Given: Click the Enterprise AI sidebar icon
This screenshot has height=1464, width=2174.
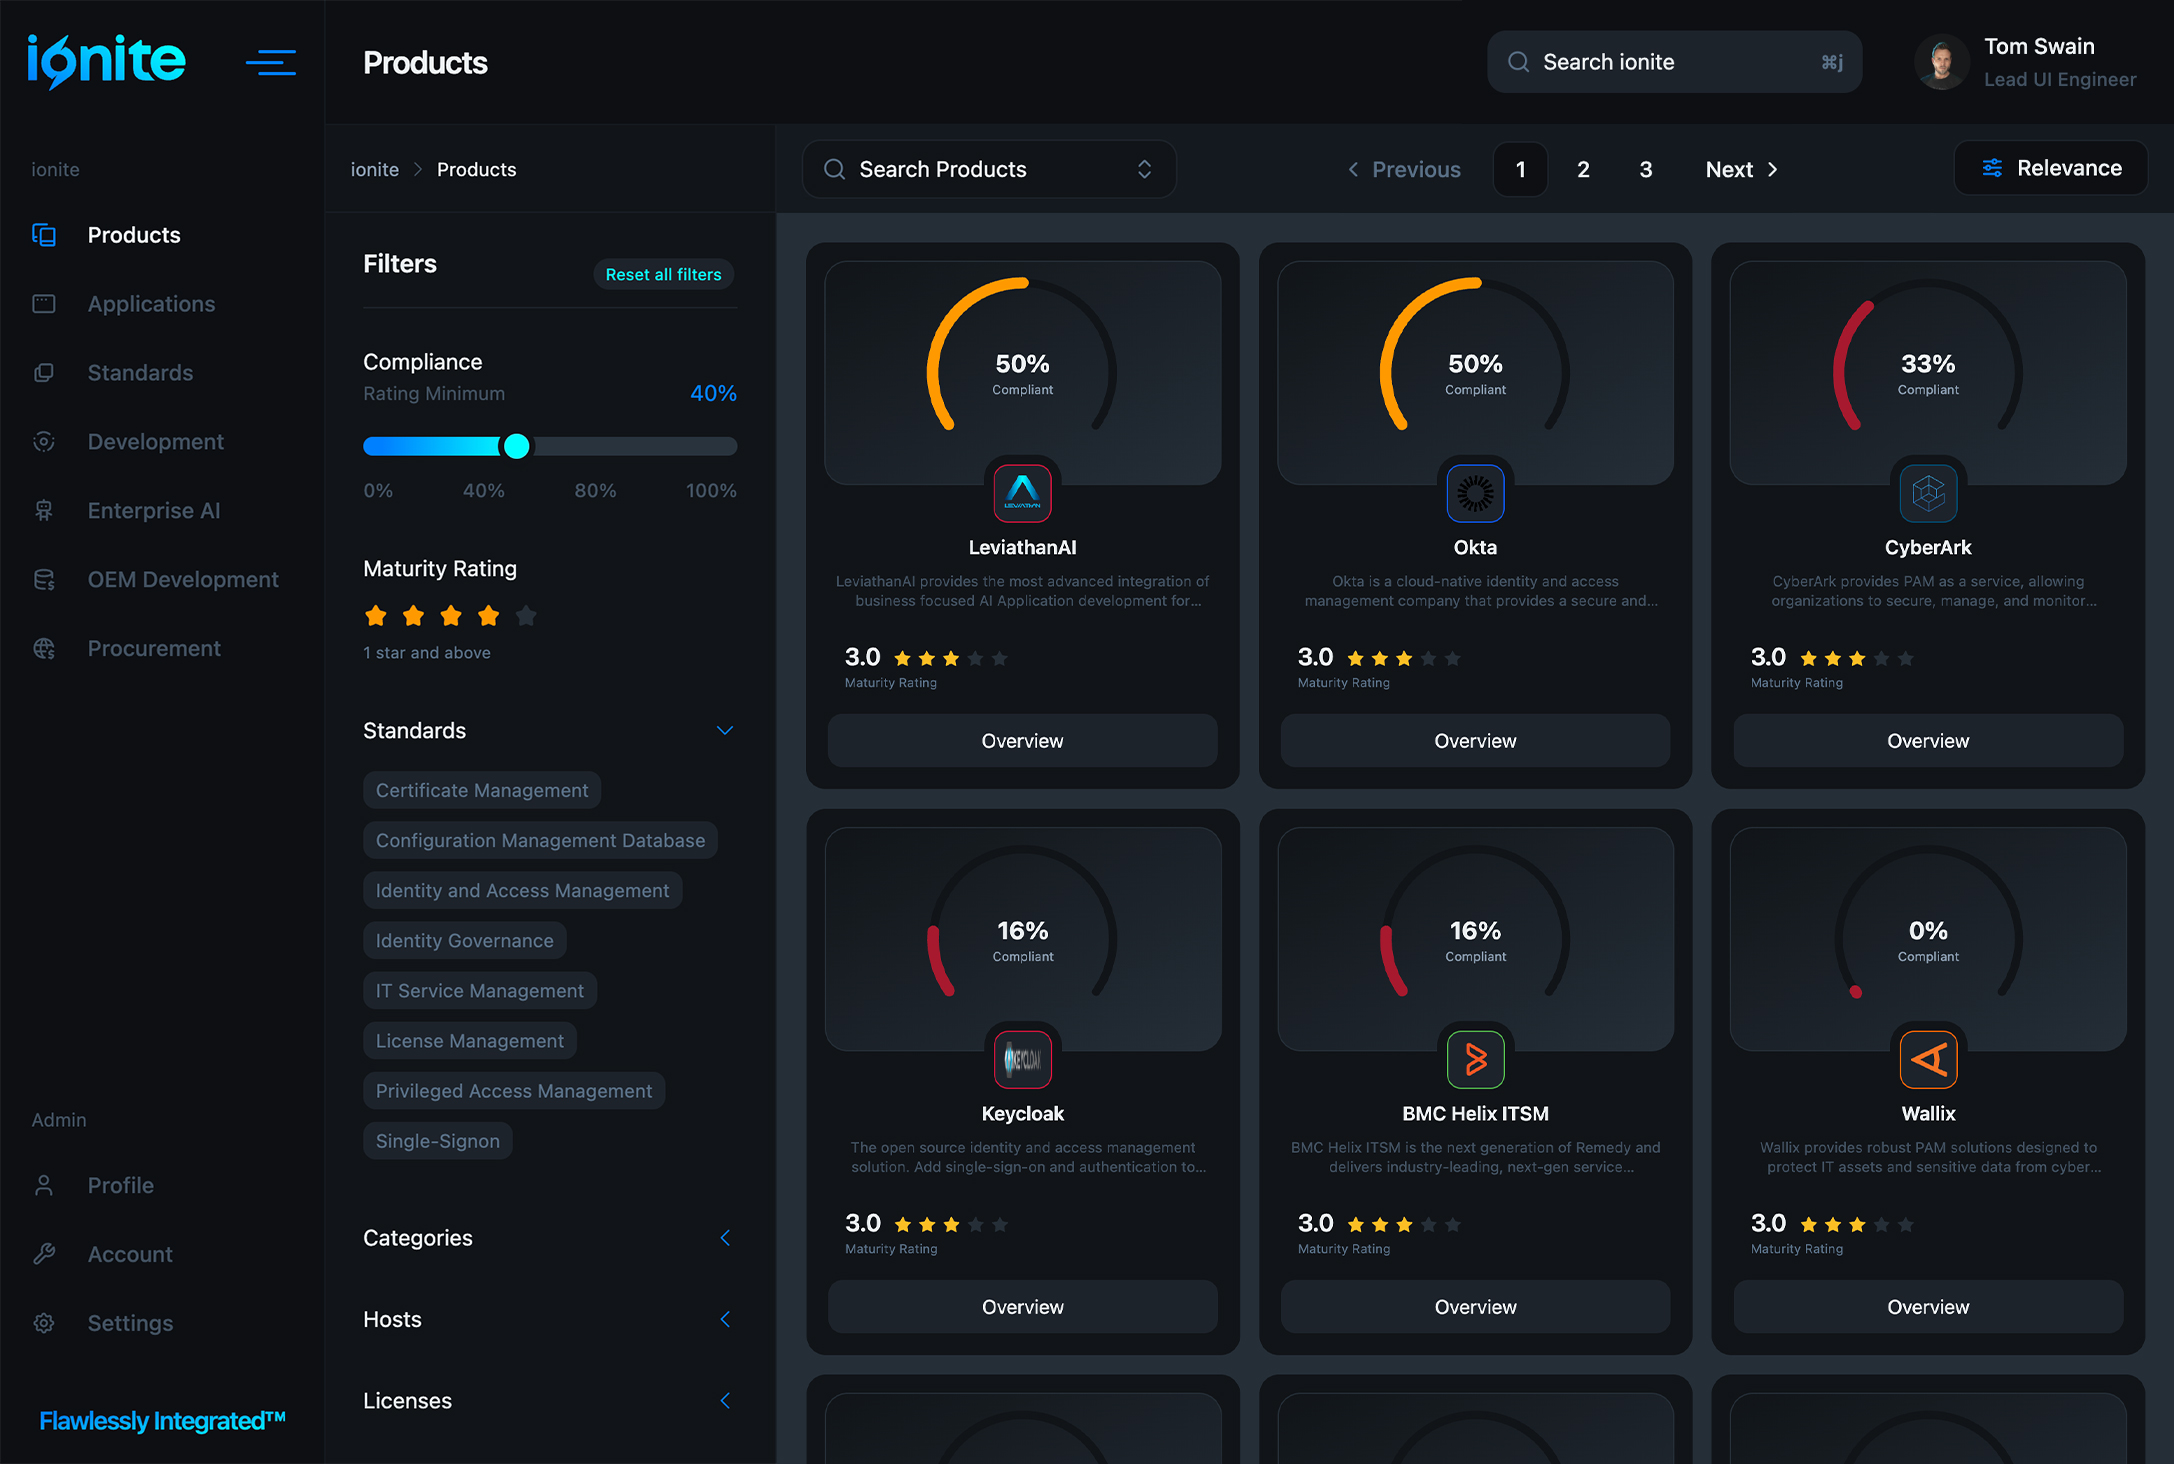Looking at the screenshot, I should point(44,511).
